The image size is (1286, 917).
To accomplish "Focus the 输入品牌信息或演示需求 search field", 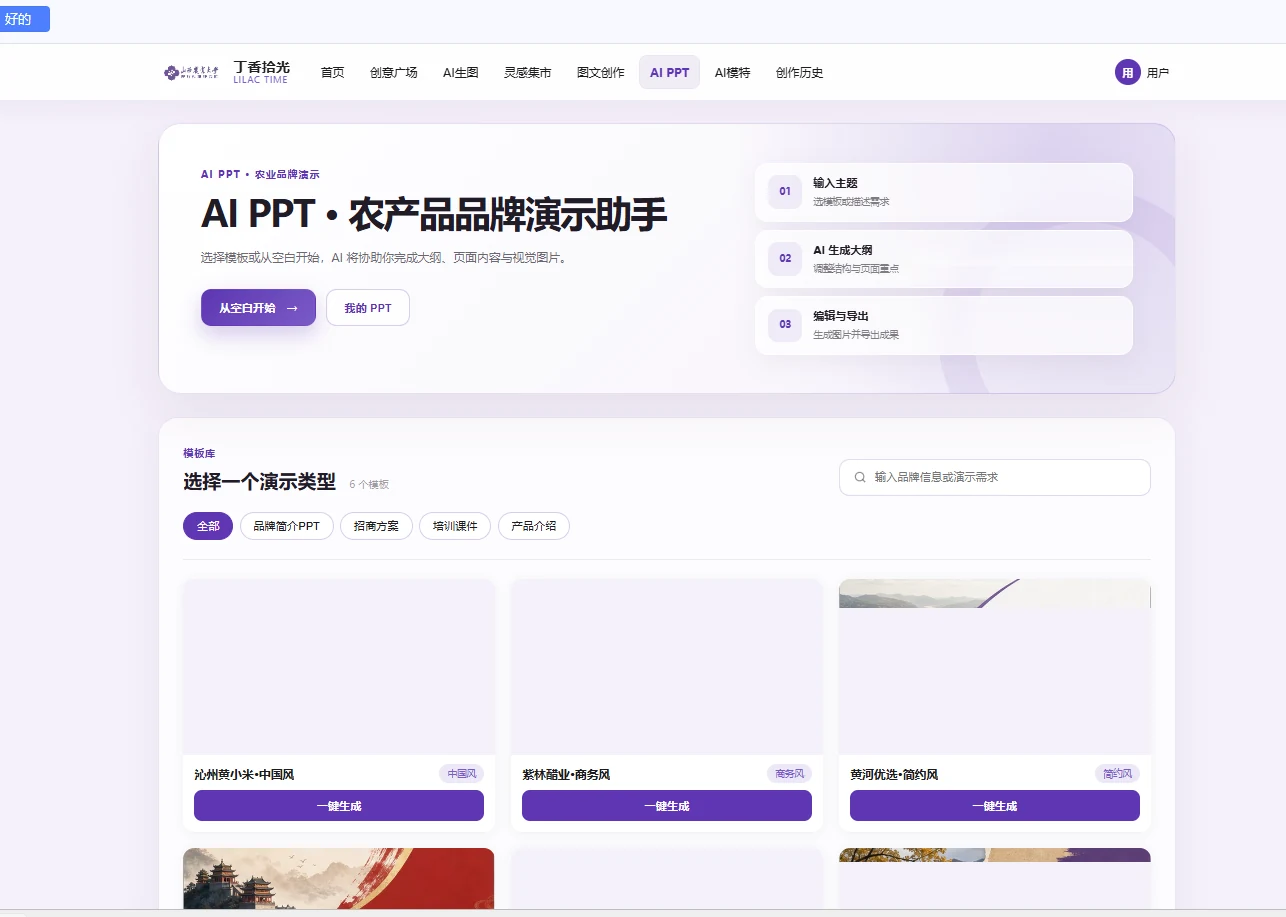I will 995,477.
